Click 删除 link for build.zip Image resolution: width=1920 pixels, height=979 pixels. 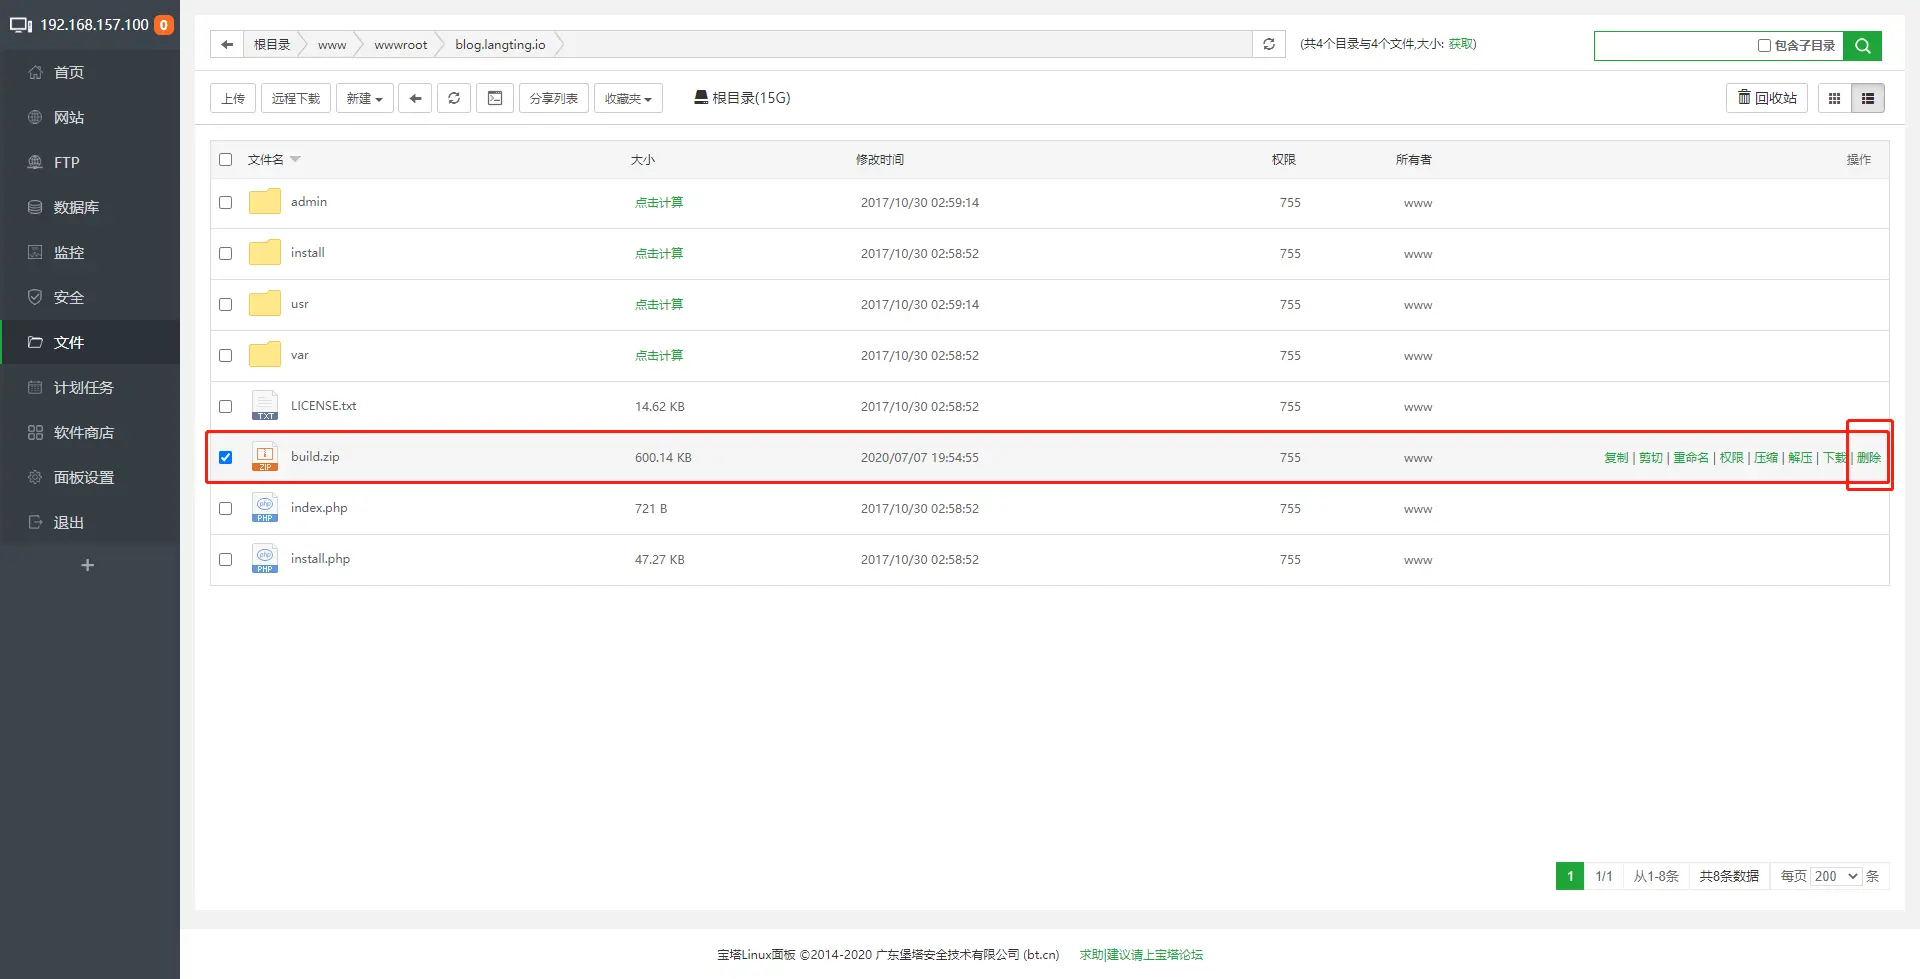[1869, 457]
